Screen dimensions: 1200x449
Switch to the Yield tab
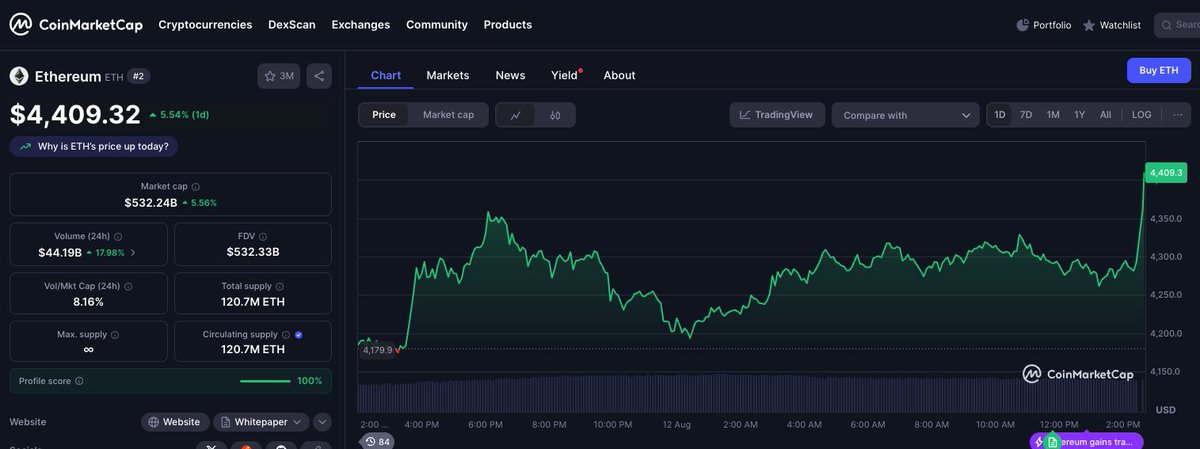[x=565, y=75]
